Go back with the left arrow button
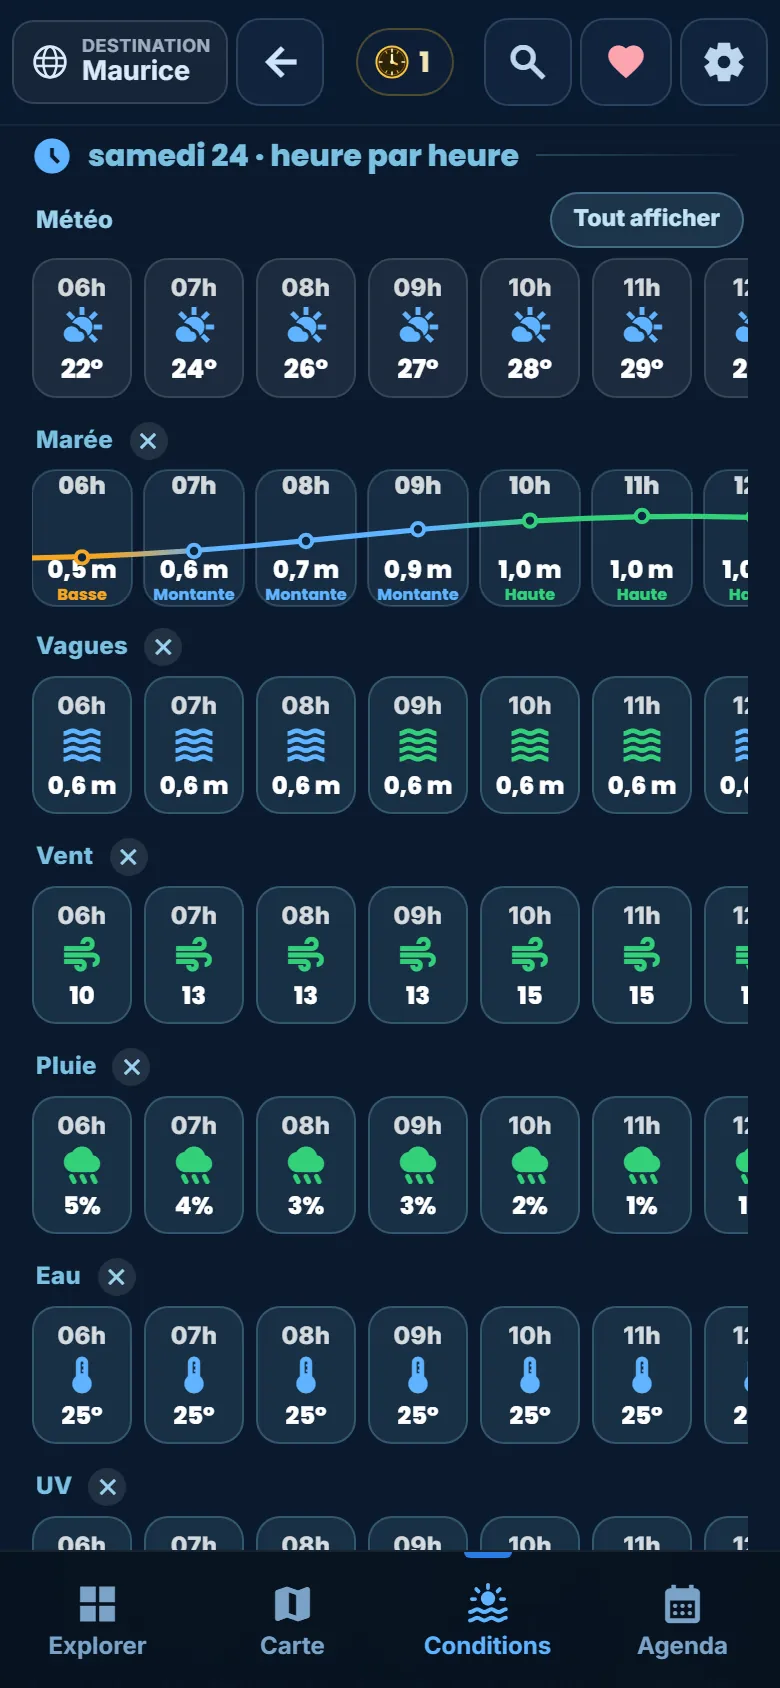The width and height of the screenshot is (780, 1688). click(x=280, y=62)
